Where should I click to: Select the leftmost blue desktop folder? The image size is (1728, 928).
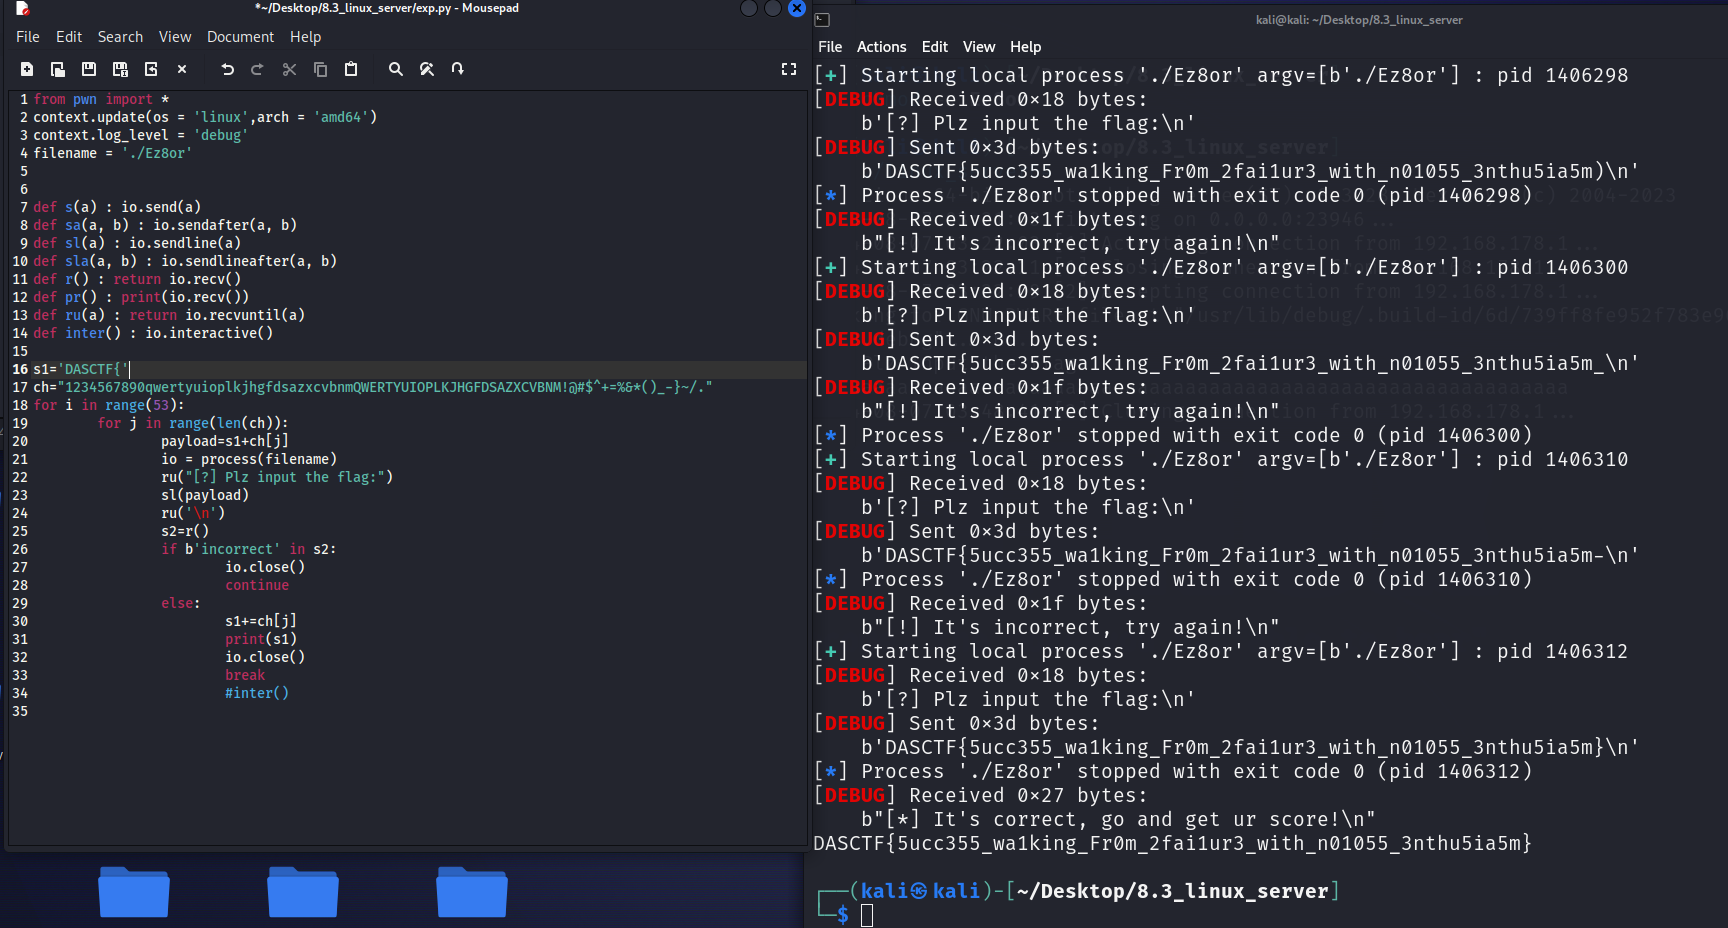[x=134, y=892]
